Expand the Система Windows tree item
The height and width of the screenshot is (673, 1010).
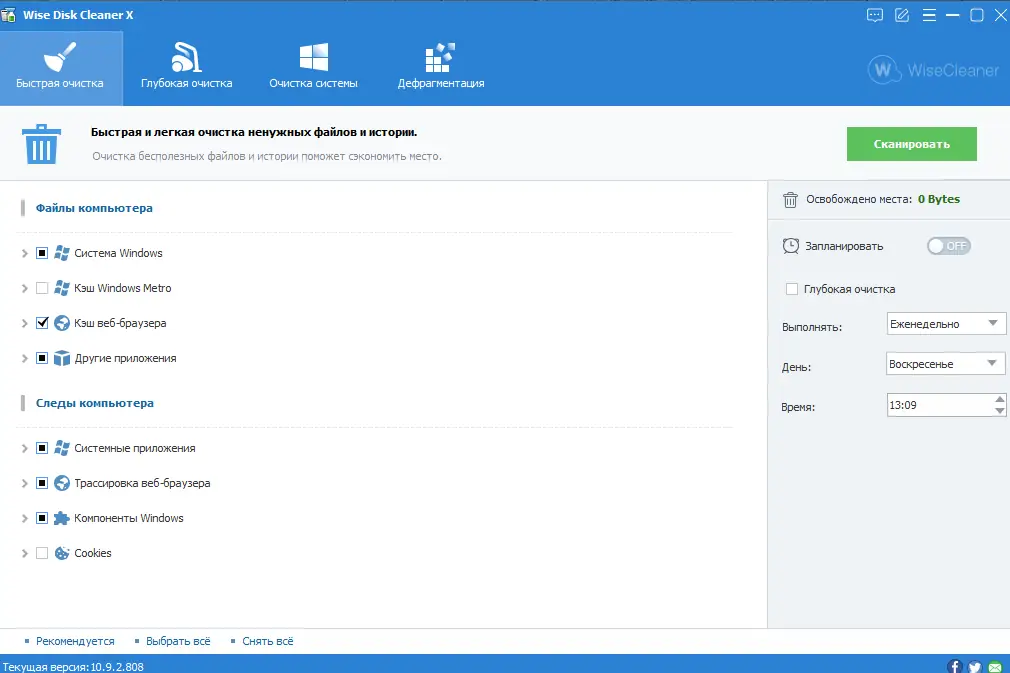click(x=24, y=253)
